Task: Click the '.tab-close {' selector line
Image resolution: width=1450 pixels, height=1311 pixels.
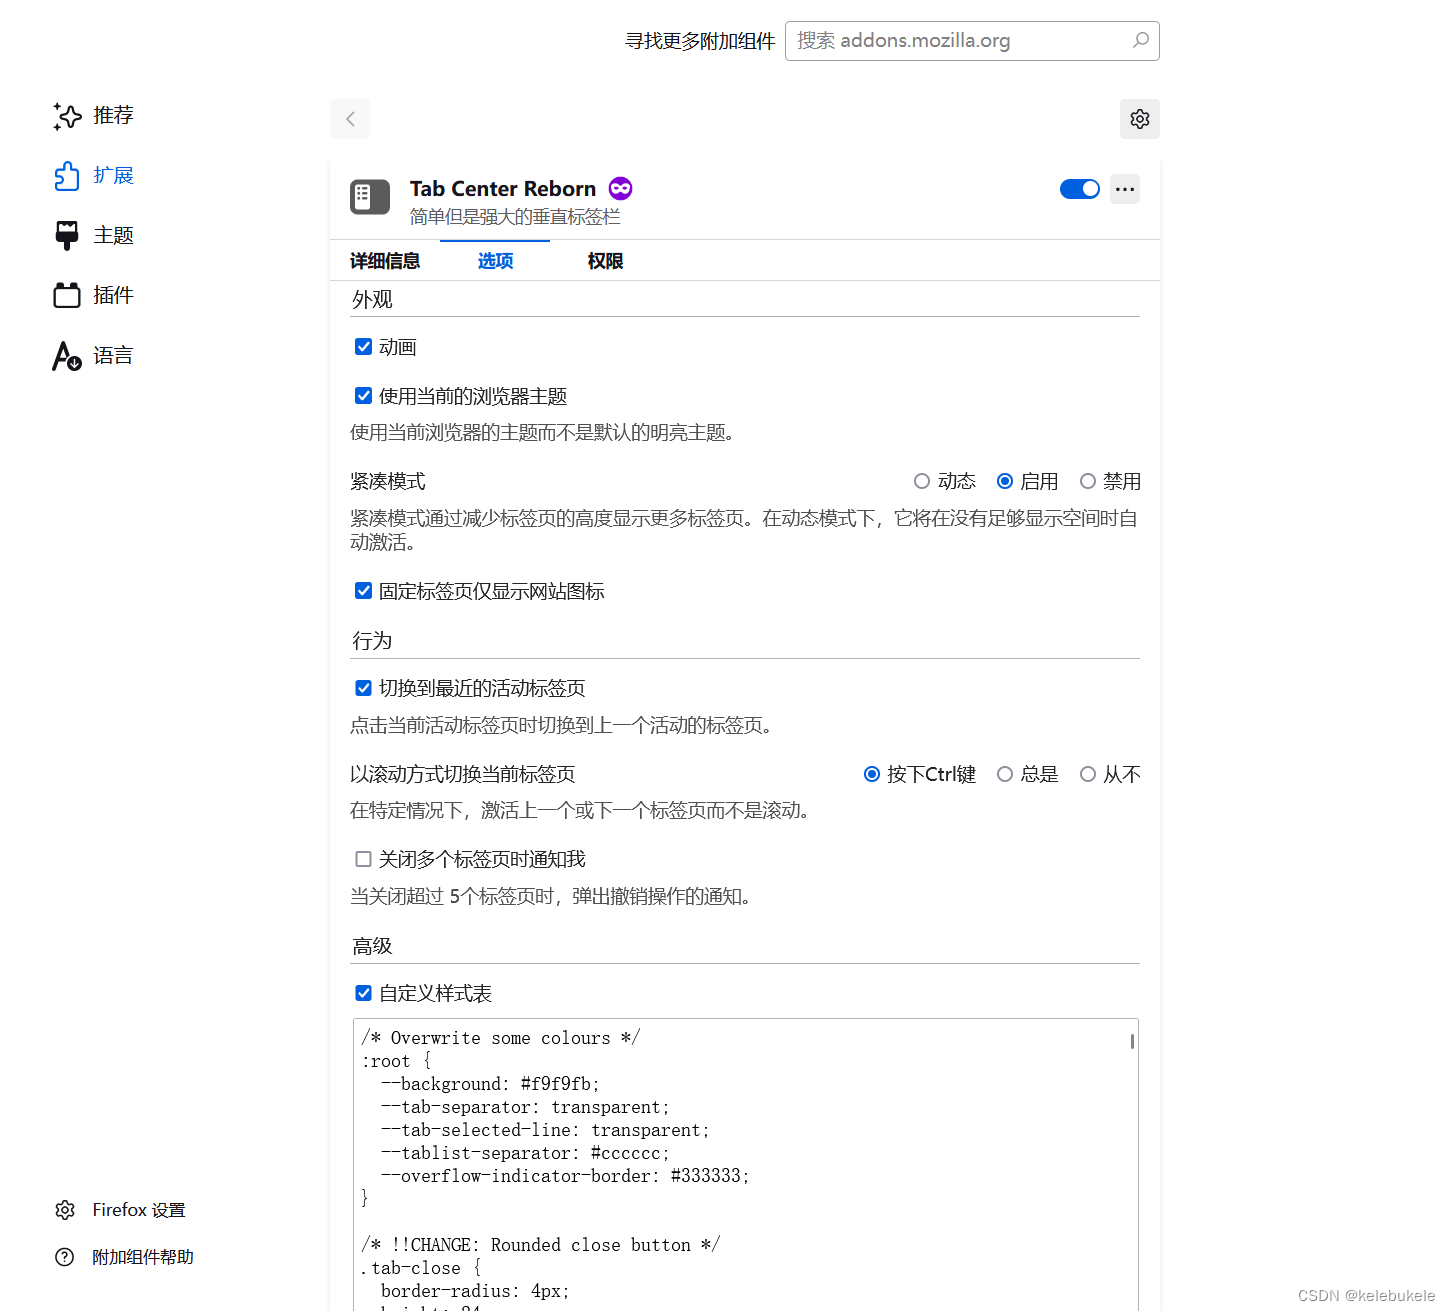Action: tap(421, 1268)
